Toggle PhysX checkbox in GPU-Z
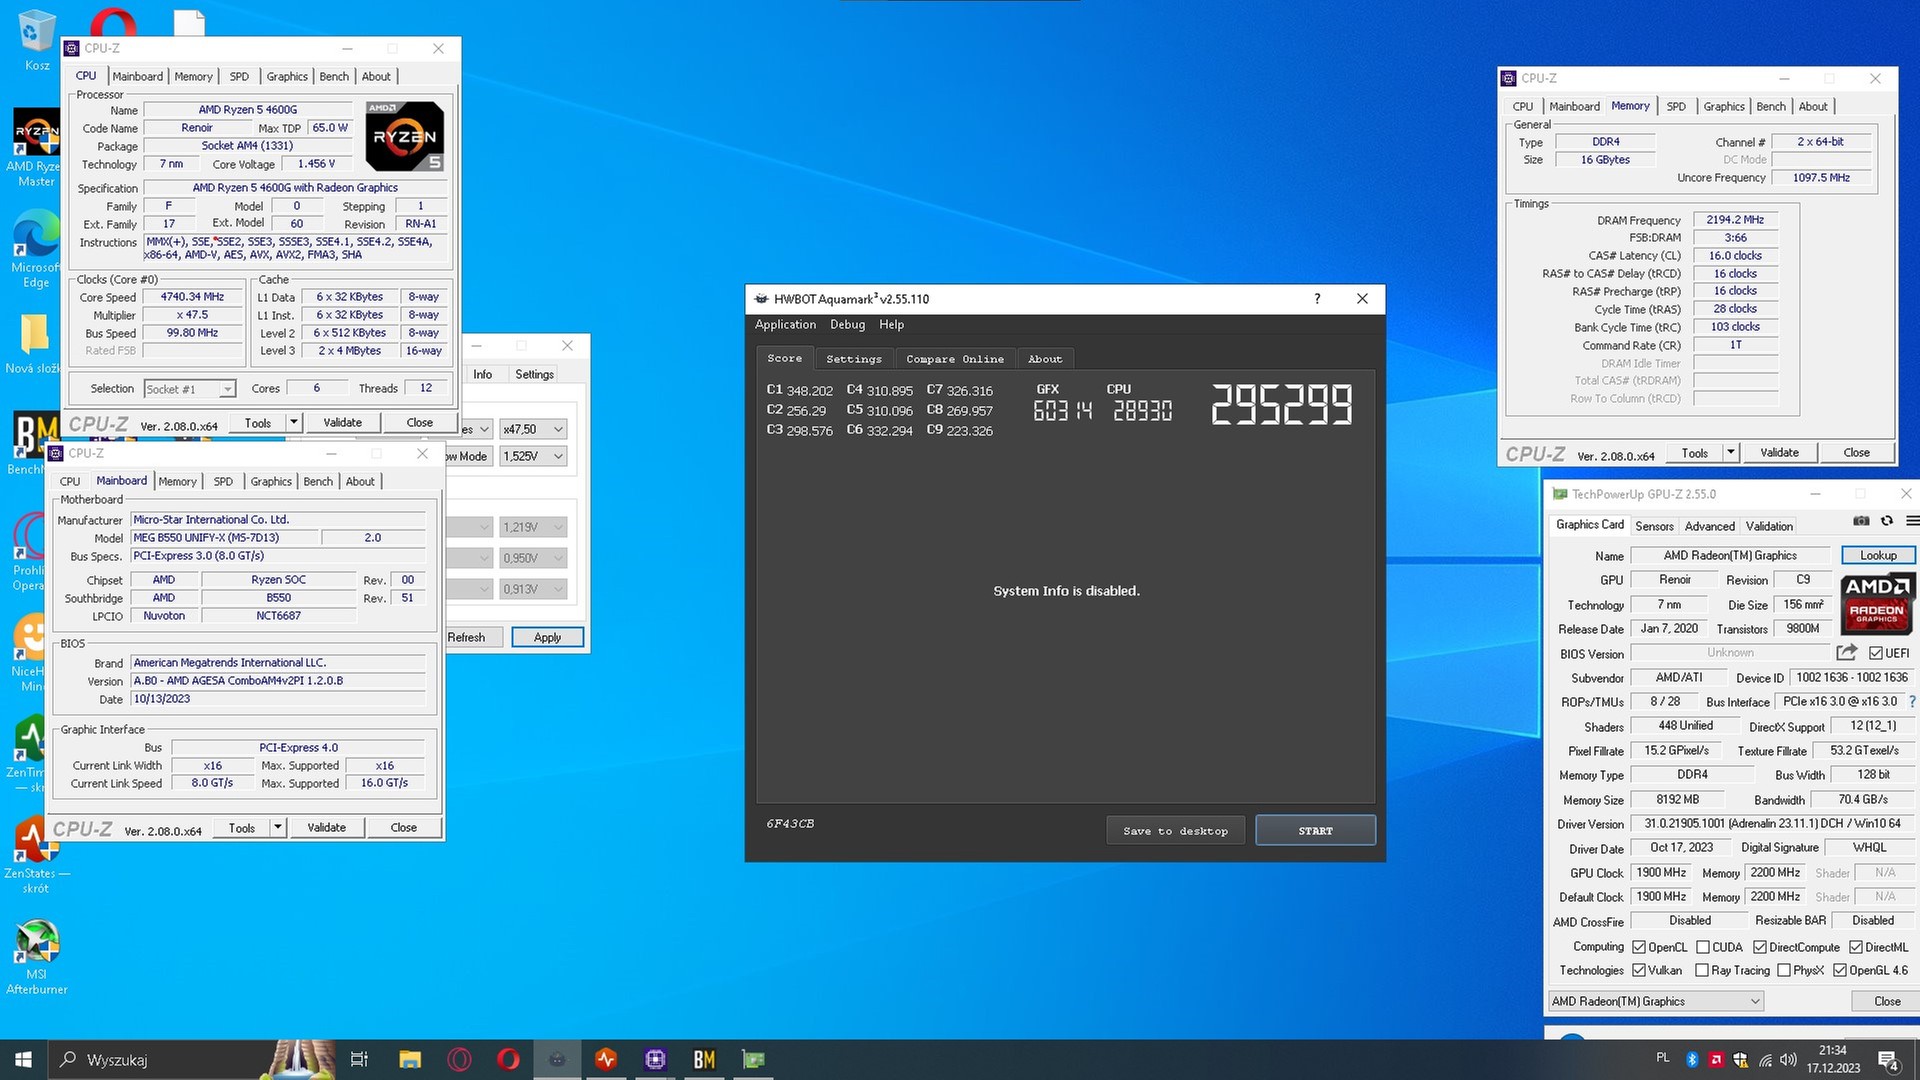The height and width of the screenshot is (1080, 1920). [x=1784, y=970]
